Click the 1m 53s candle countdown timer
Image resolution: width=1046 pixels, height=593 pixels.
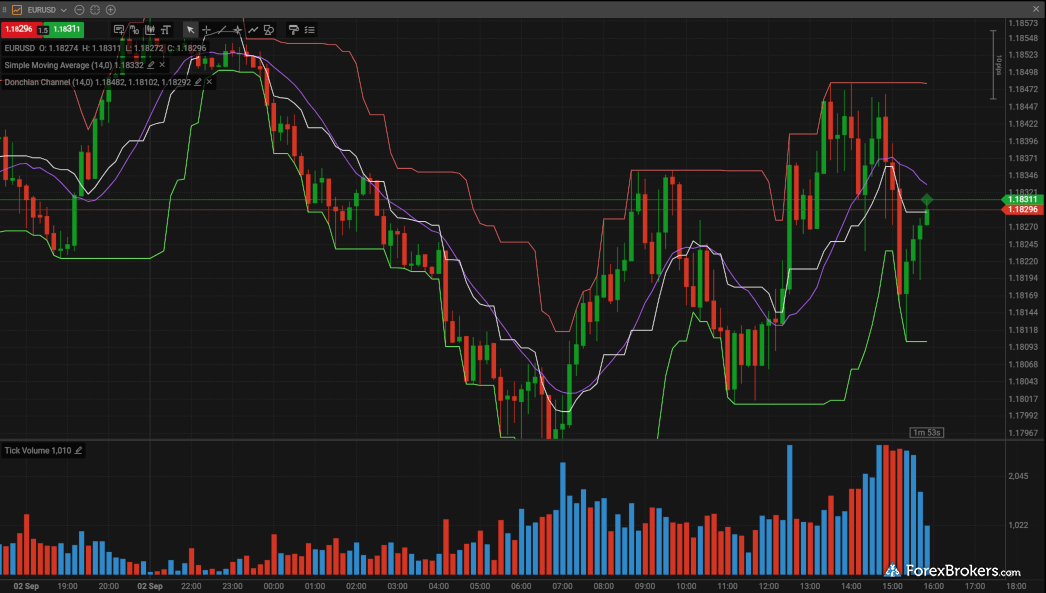927,432
